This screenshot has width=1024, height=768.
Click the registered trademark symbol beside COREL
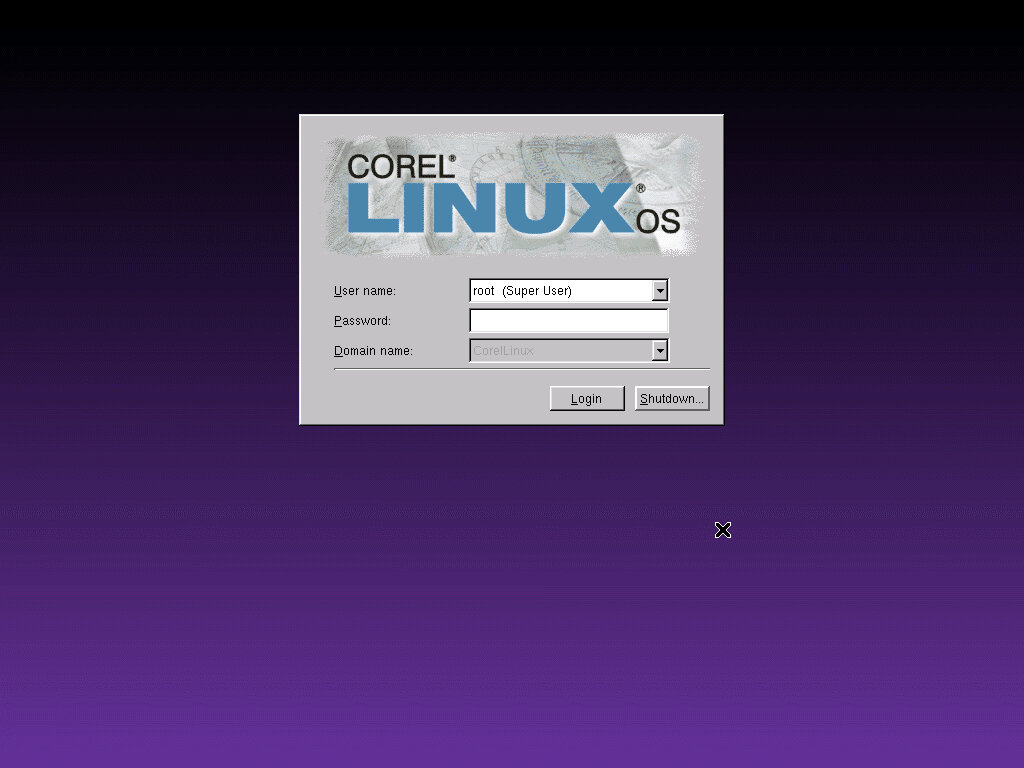[452, 158]
